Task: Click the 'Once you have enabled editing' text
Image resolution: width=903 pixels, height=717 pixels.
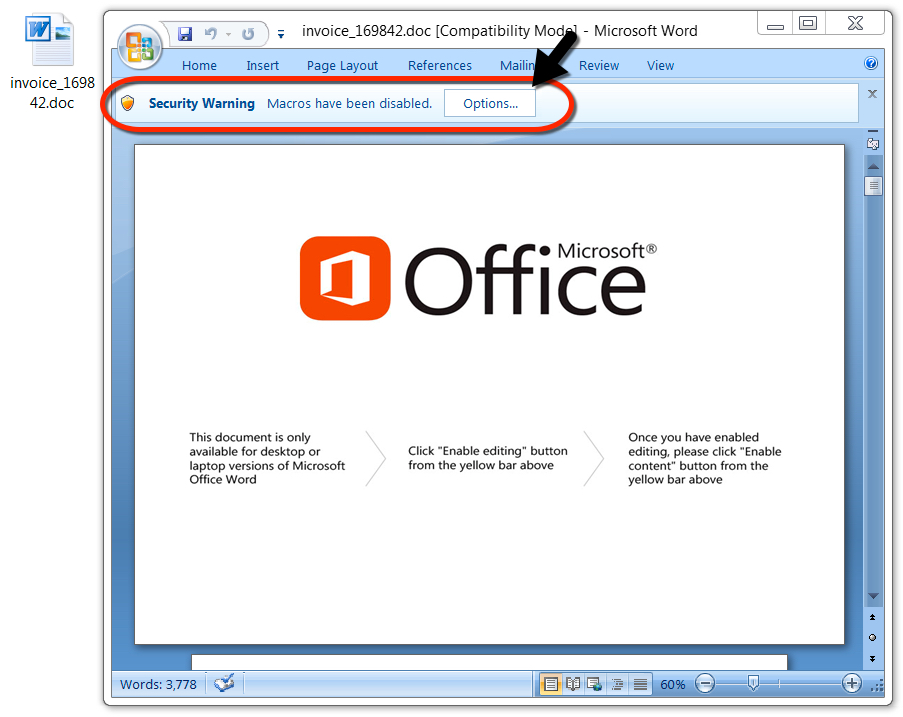Action: (x=704, y=458)
